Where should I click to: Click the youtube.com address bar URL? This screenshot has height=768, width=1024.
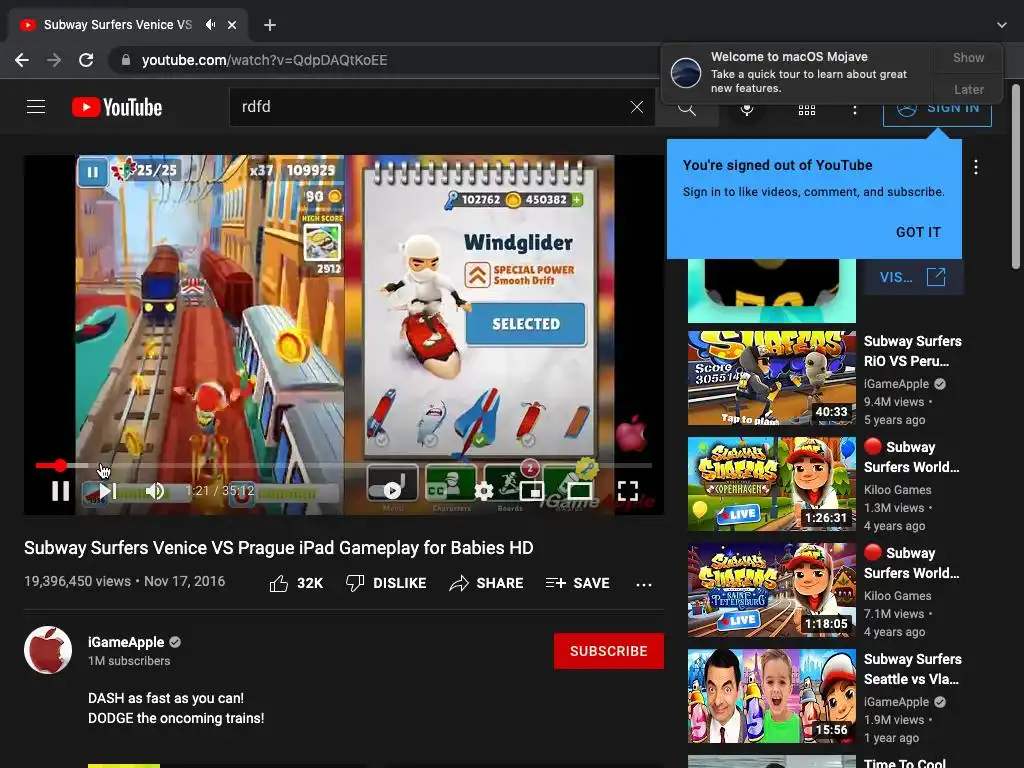264,60
